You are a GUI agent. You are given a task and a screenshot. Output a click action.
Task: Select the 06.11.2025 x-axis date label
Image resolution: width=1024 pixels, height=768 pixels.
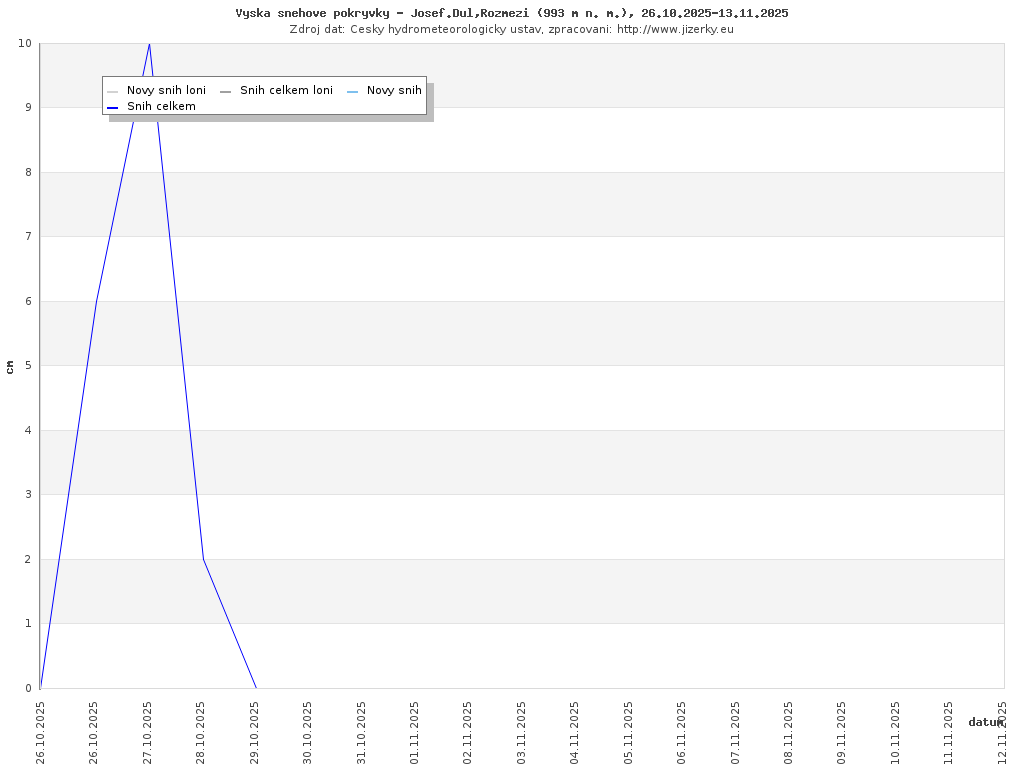[682, 732]
